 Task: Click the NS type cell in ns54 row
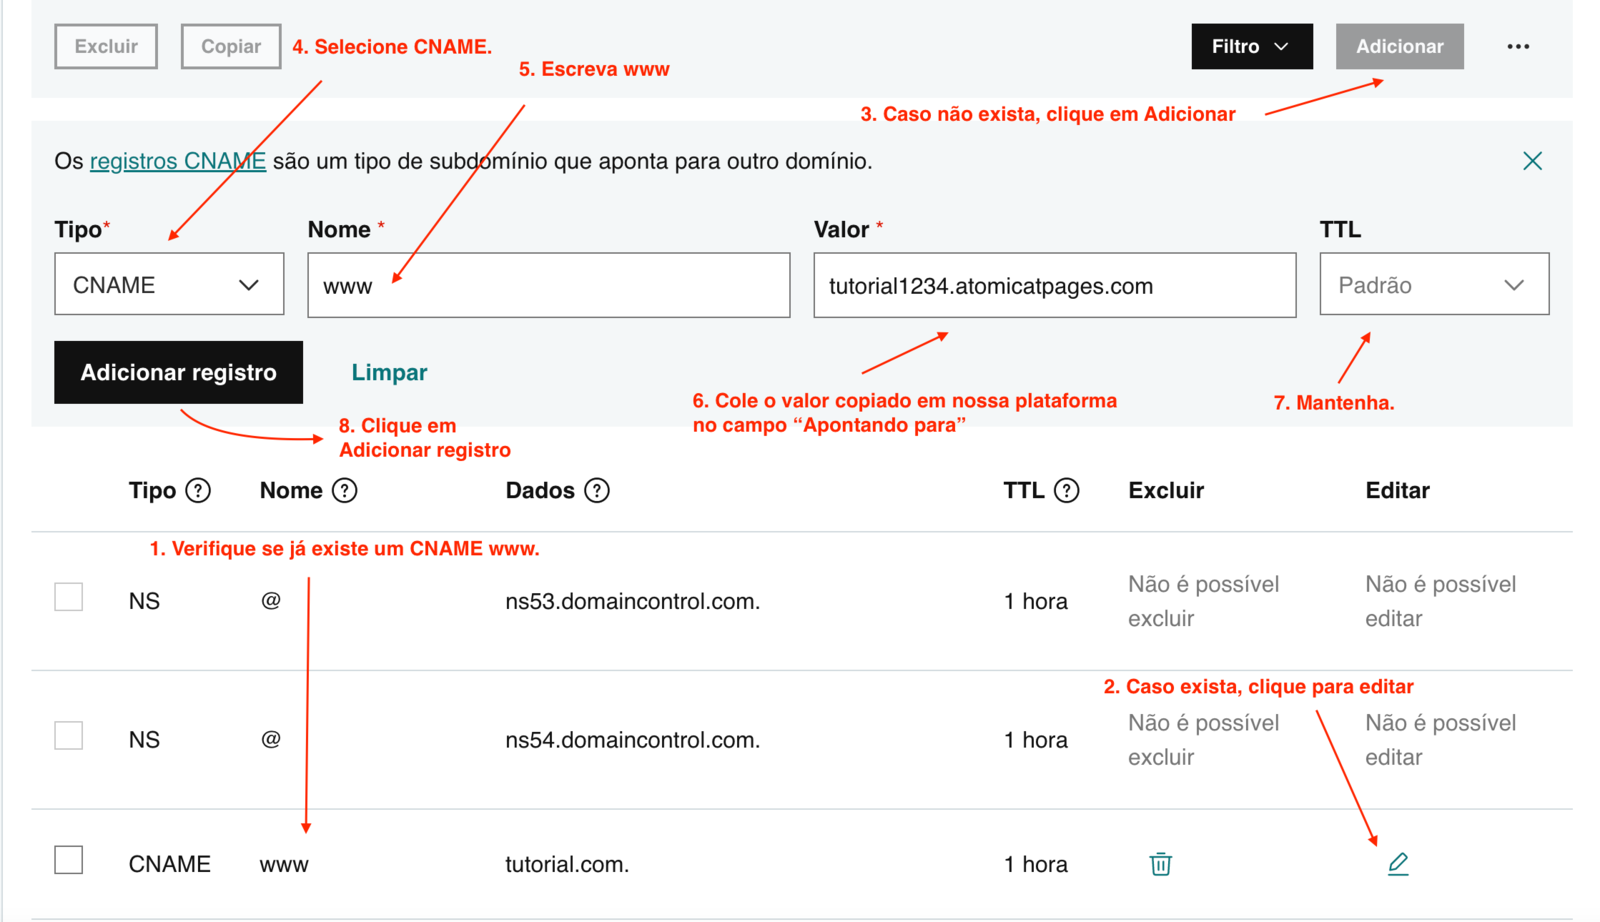pyautogui.click(x=144, y=740)
